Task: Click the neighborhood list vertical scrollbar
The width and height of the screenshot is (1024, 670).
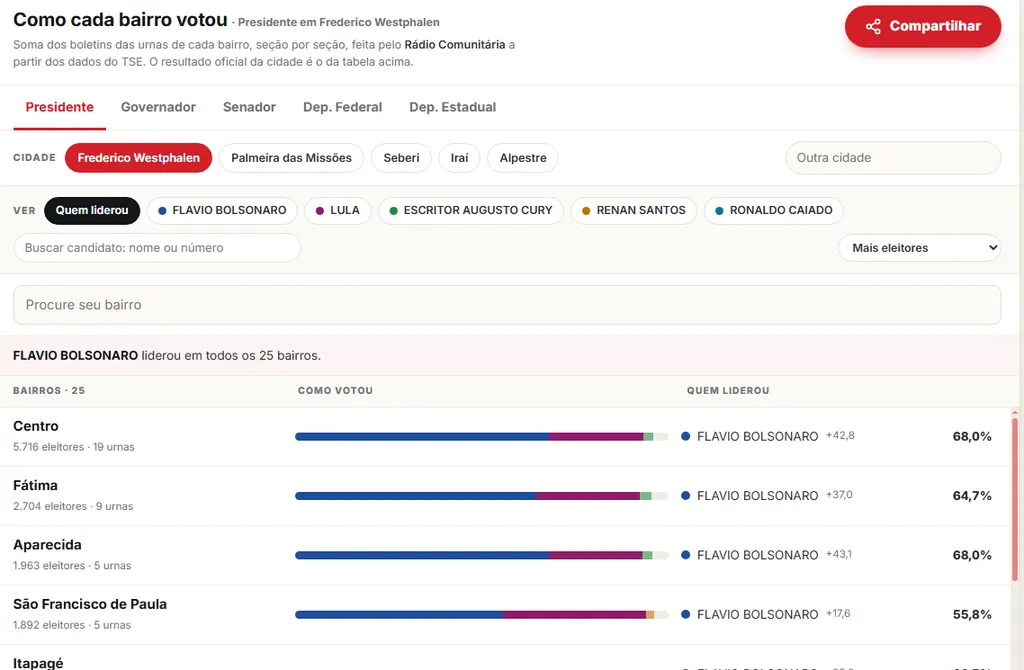Action: pyautogui.click(x=1015, y=499)
